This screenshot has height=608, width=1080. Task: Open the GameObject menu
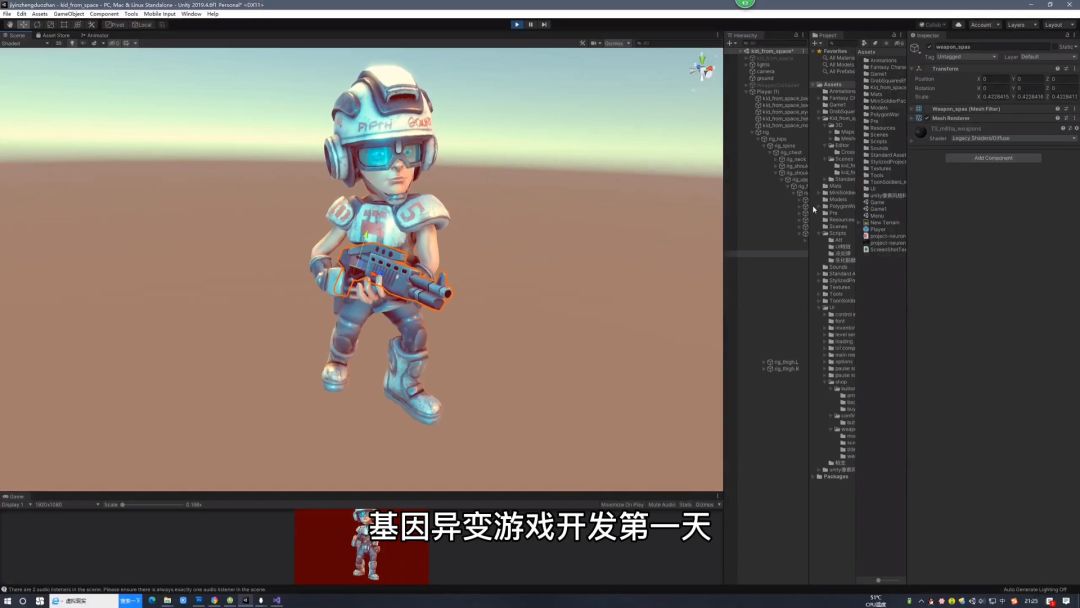[x=69, y=14]
